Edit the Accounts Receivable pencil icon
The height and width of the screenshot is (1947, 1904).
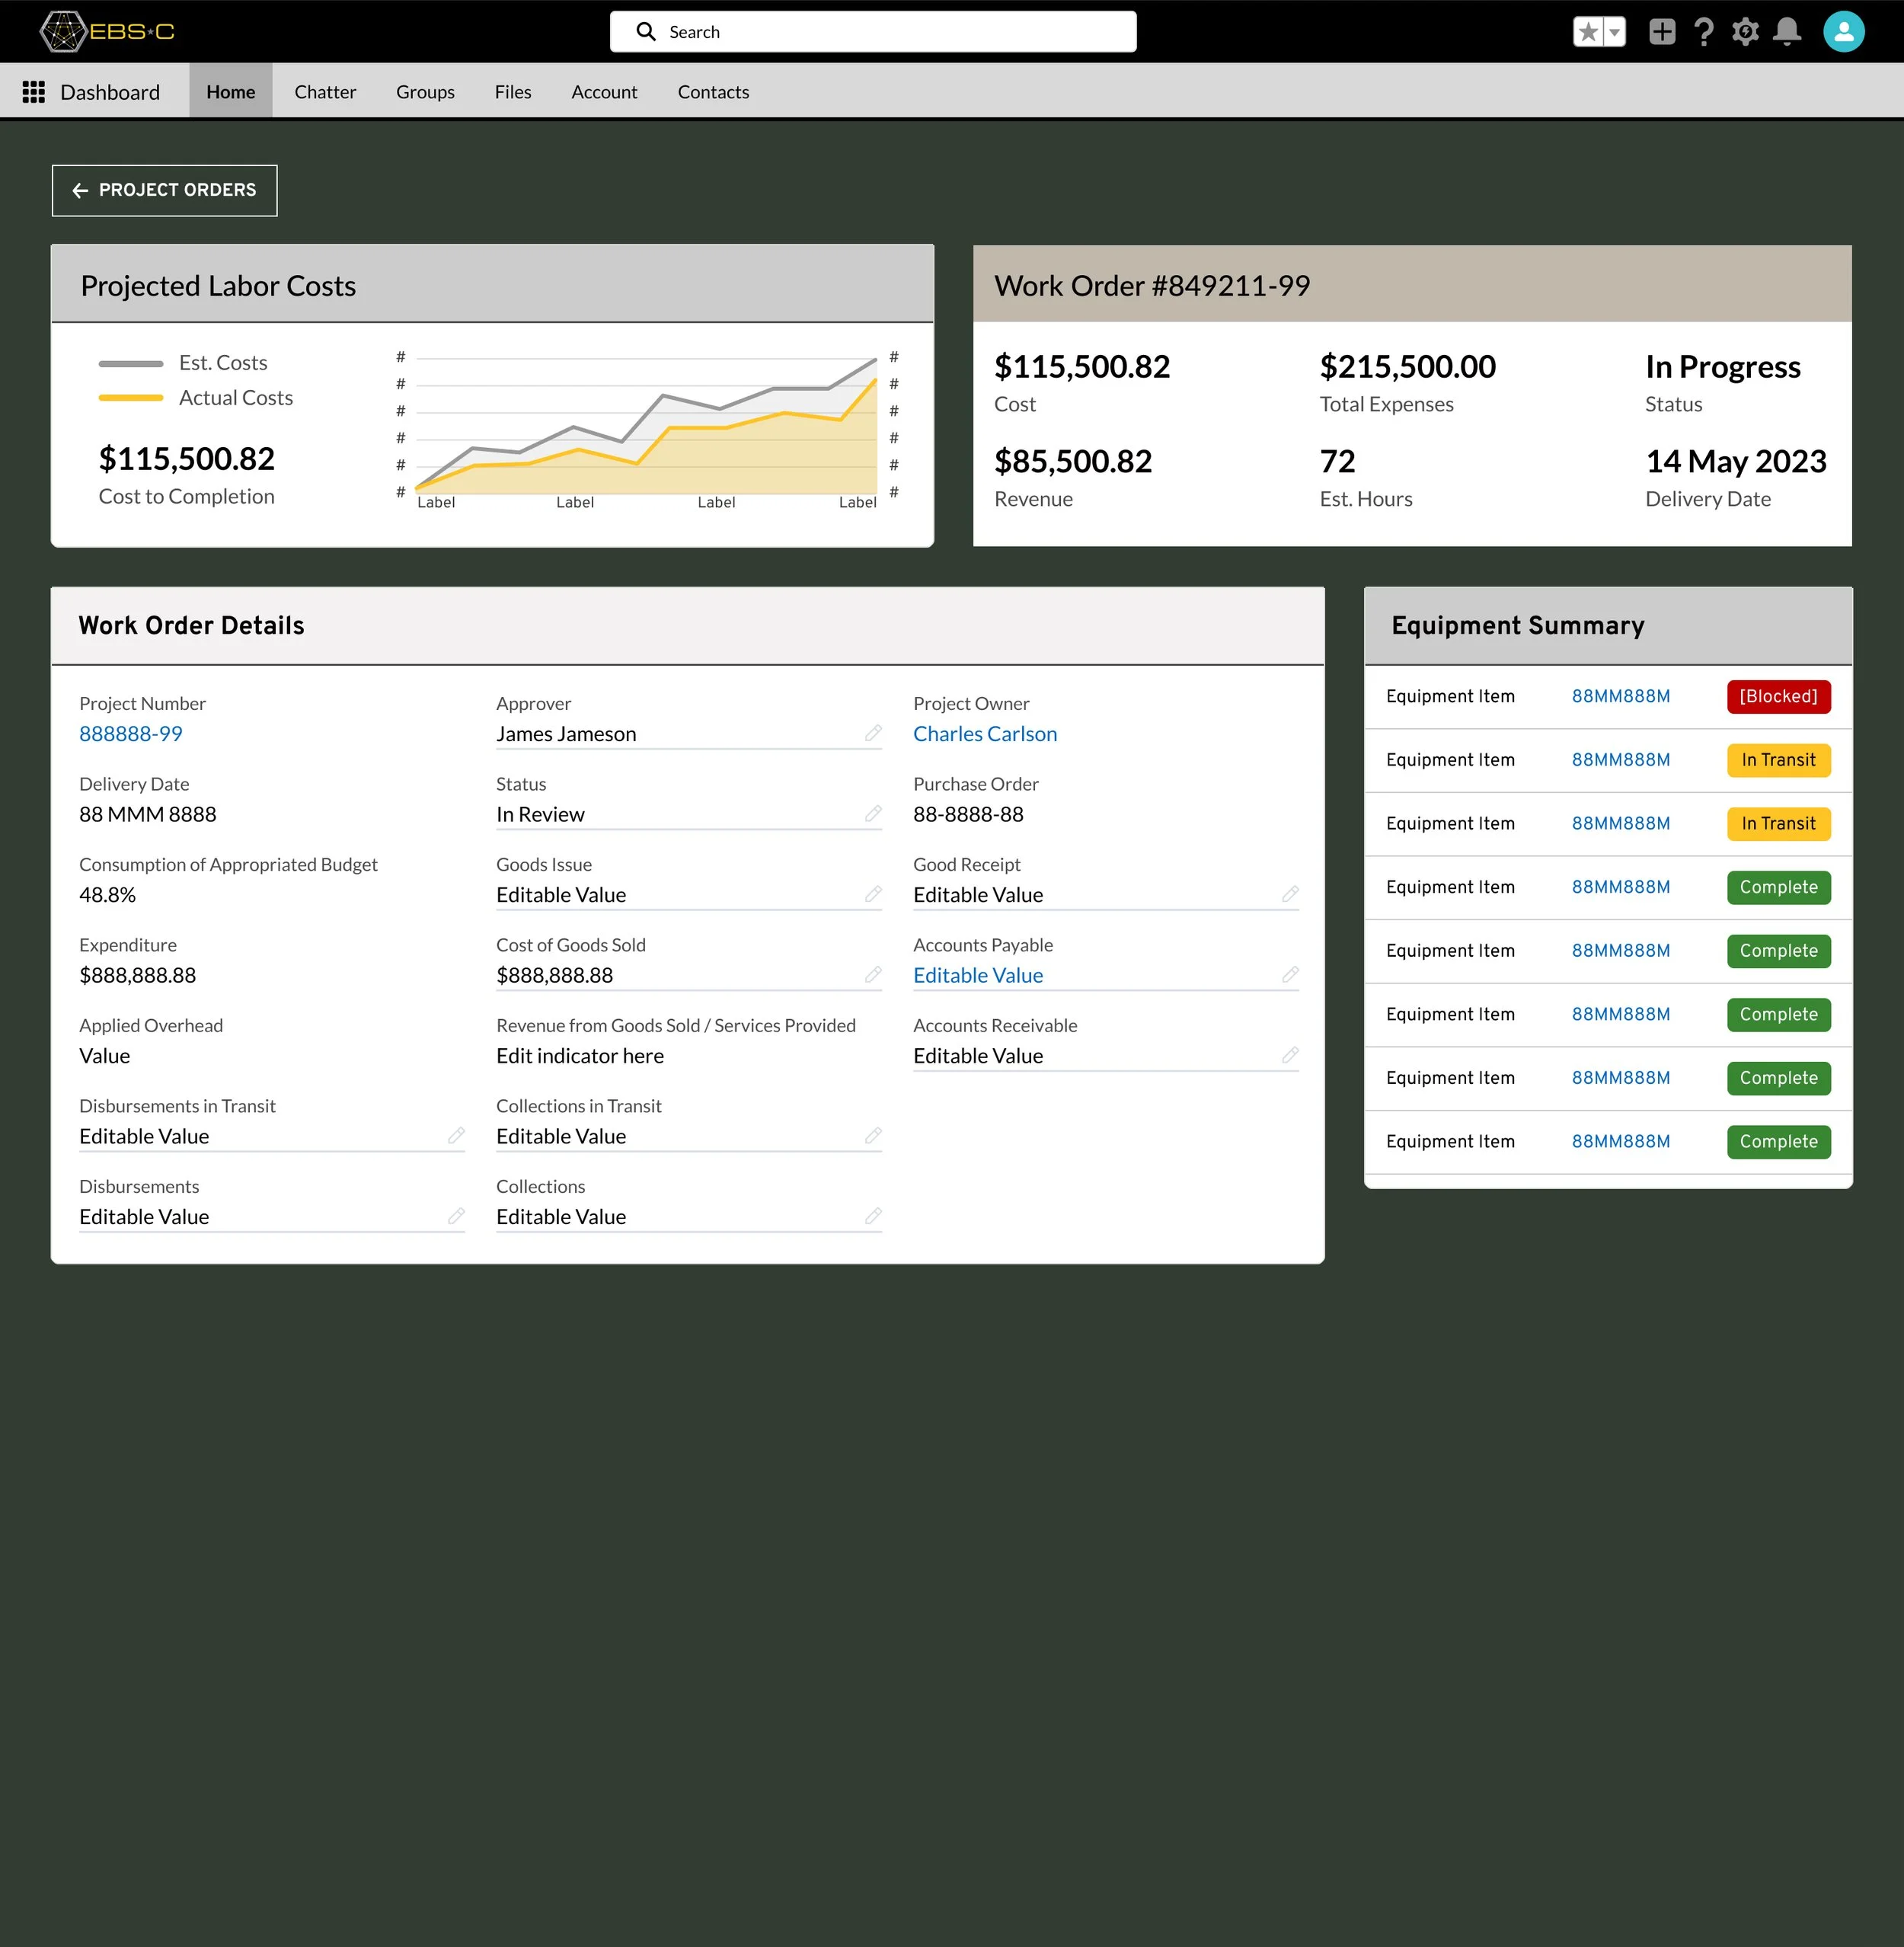1290,1055
